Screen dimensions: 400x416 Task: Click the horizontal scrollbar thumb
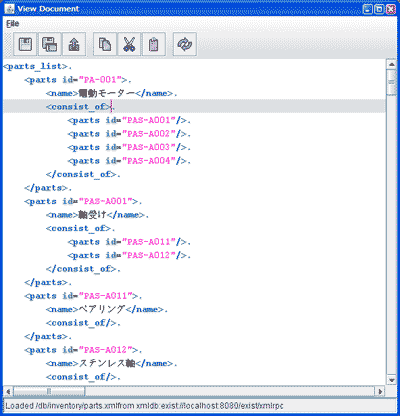click(x=49, y=391)
